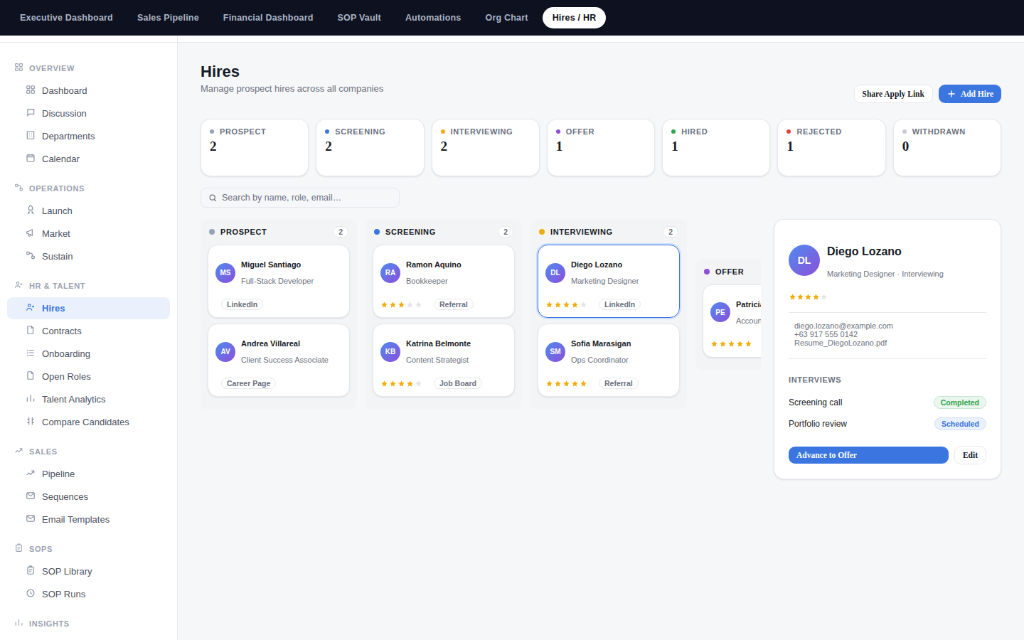1024x640 pixels.
Task: Switch to the Sales Pipeline tab
Action: tap(168, 18)
